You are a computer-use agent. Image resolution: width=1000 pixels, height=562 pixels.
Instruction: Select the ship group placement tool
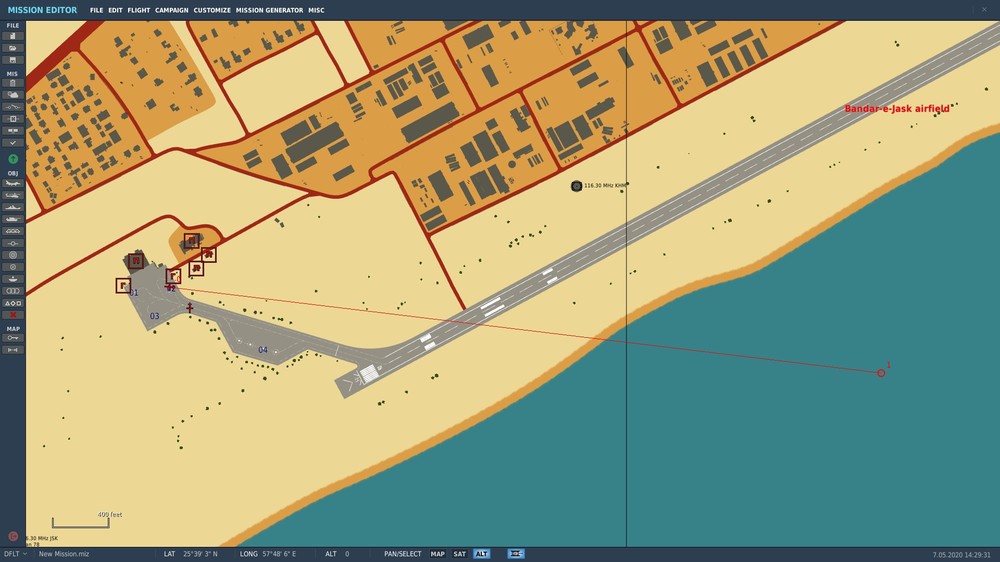(x=13, y=207)
